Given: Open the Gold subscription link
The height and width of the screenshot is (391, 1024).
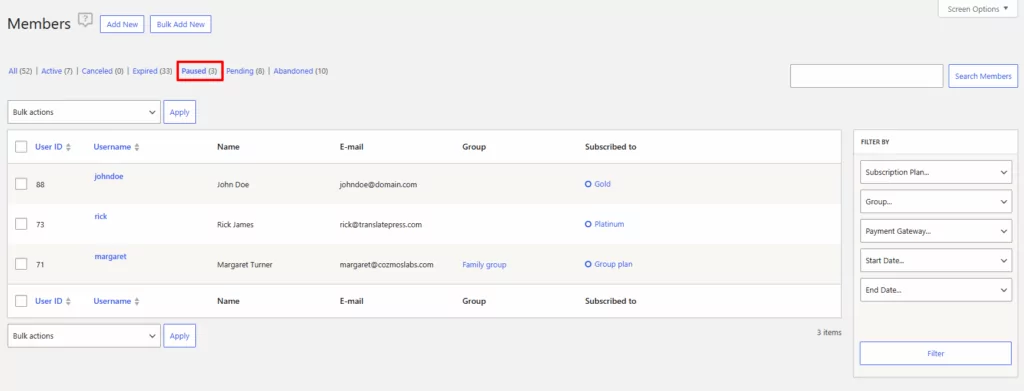Looking at the screenshot, I should [x=602, y=184].
